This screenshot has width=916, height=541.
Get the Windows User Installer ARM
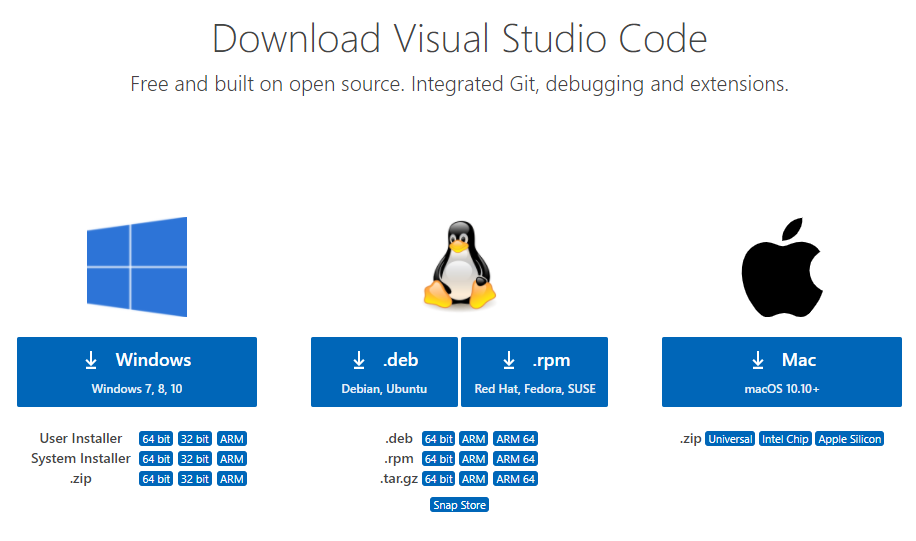(232, 439)
